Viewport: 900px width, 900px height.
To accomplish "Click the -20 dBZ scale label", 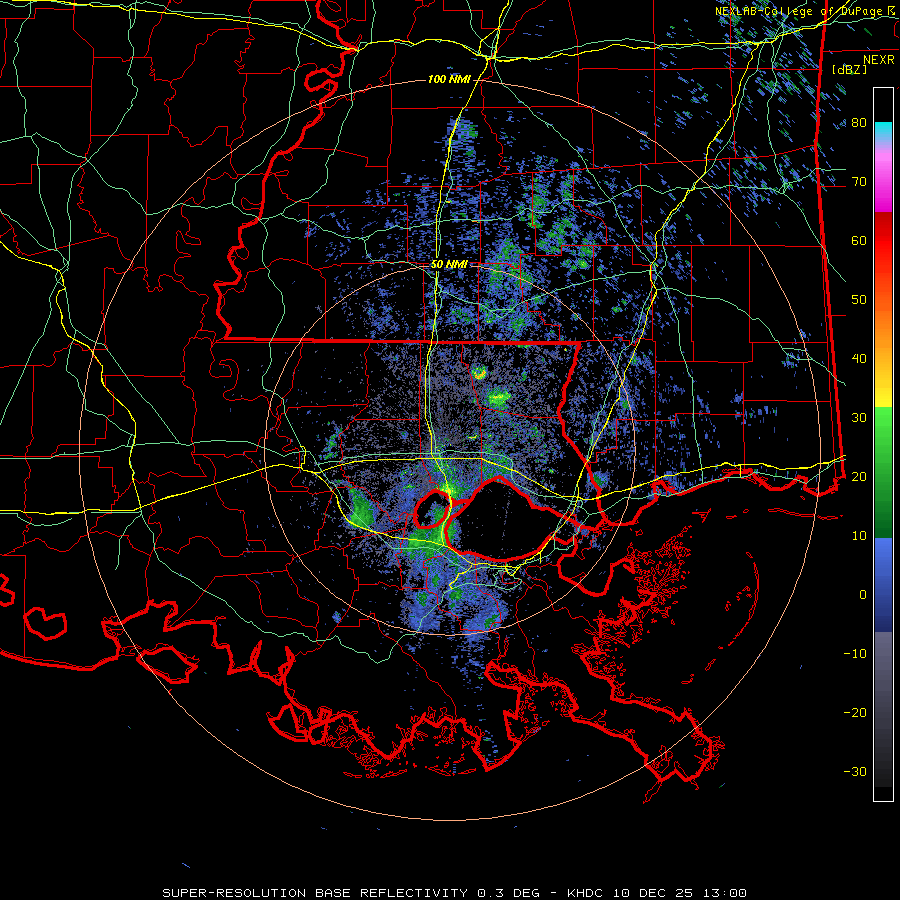I will pos(855,713).
